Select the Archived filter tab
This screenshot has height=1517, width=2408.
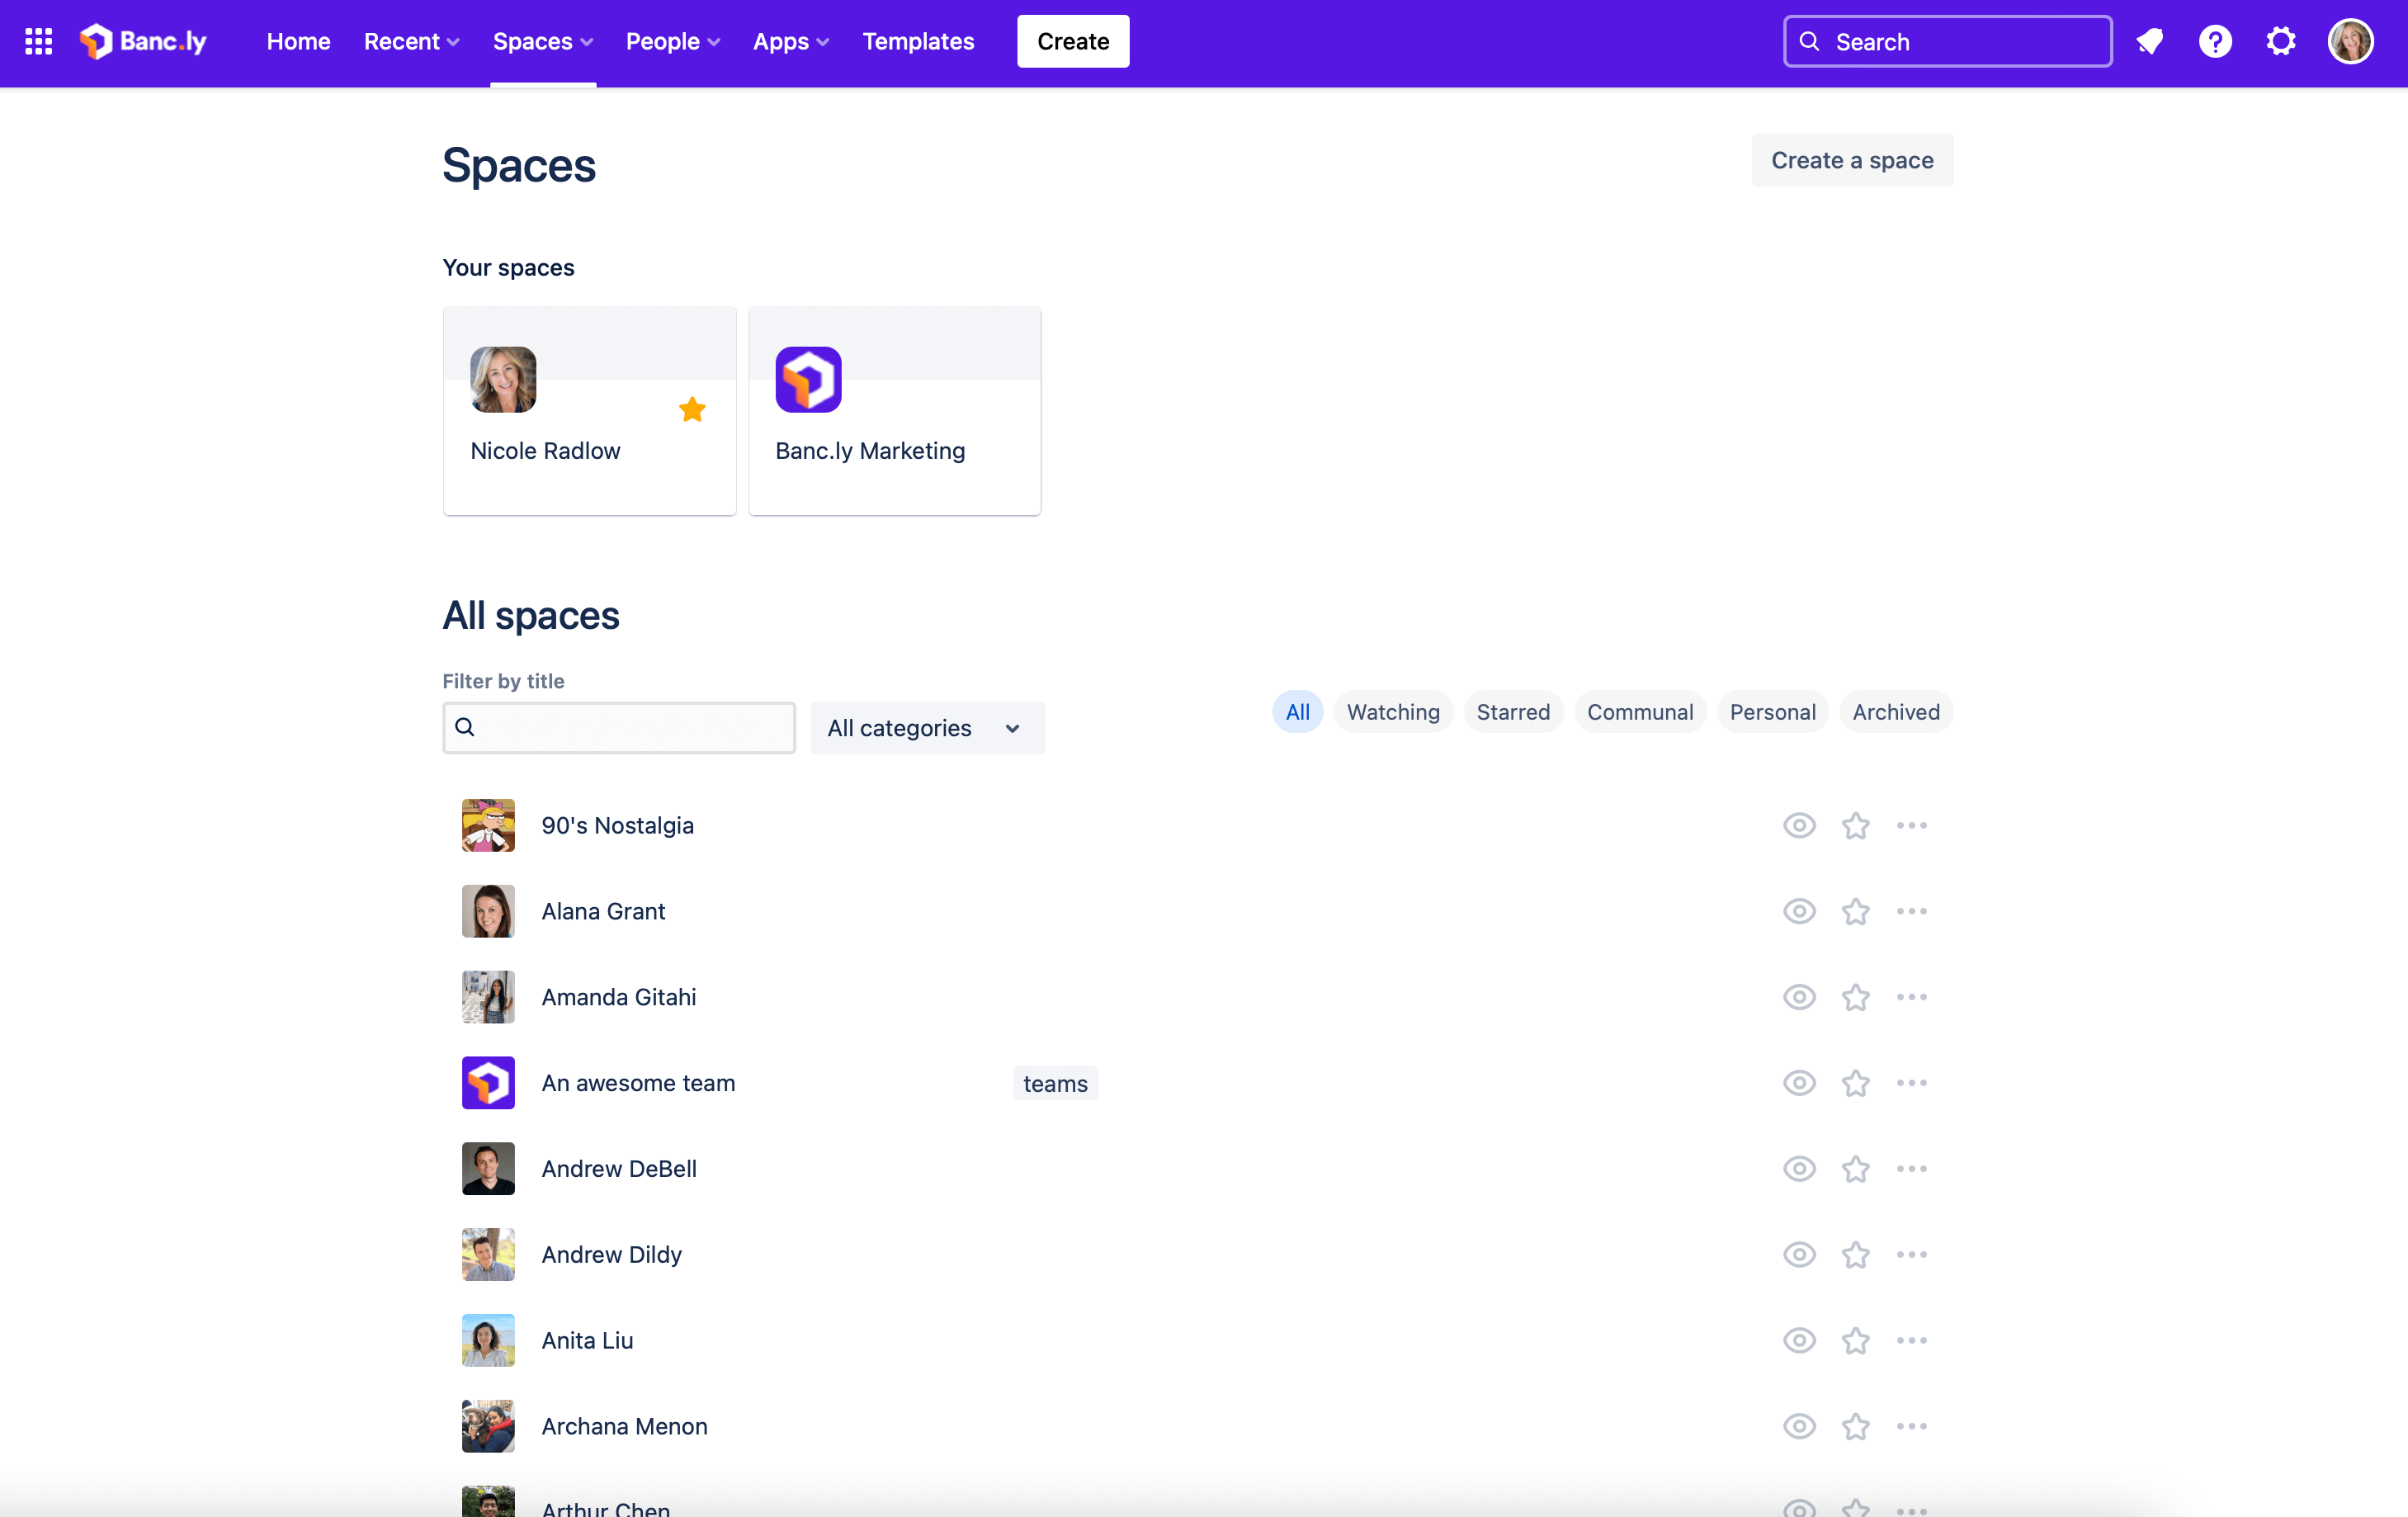[x=1894, y=710]
